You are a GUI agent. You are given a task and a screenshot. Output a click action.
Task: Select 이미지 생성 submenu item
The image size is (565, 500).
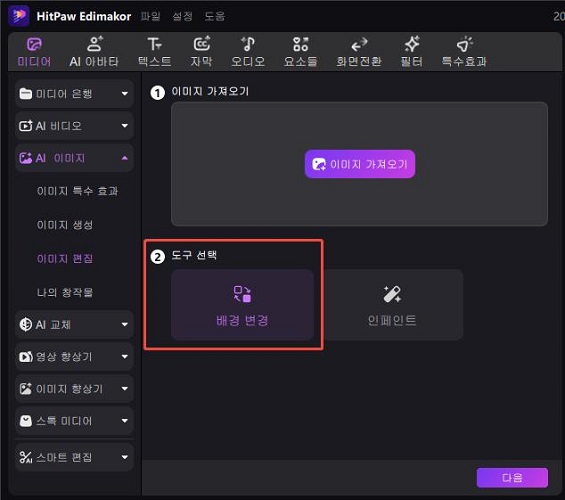65,225
